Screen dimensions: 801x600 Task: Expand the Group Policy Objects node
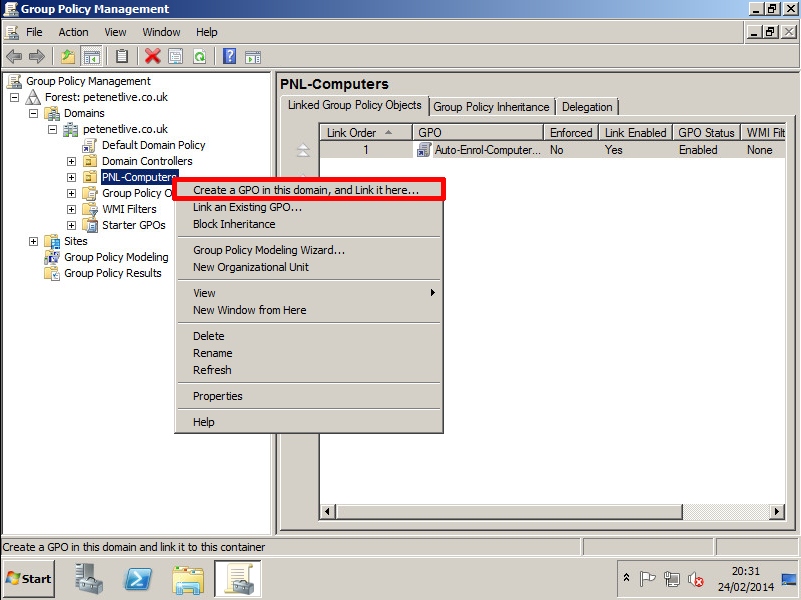click(72, 194)
